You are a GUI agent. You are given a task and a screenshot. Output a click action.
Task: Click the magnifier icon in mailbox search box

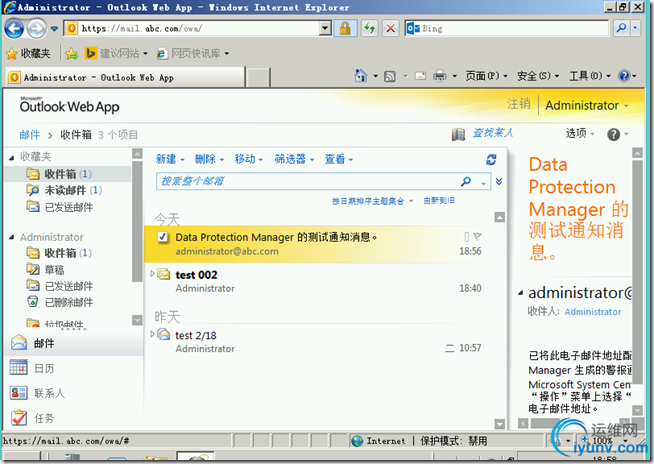click(466, 181)
